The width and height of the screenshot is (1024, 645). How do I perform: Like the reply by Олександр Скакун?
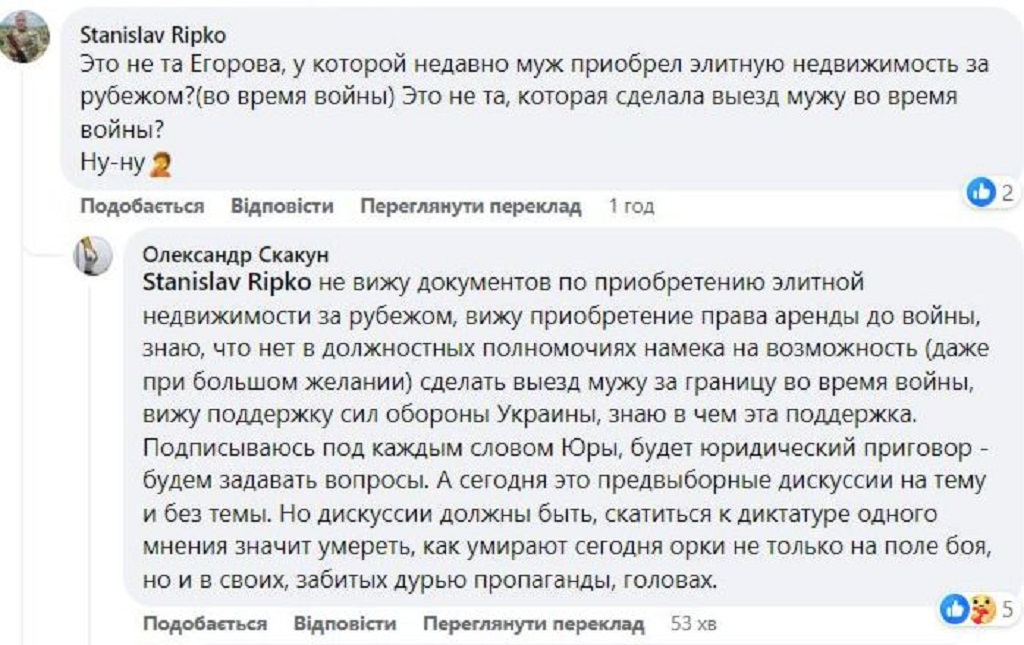205,624
